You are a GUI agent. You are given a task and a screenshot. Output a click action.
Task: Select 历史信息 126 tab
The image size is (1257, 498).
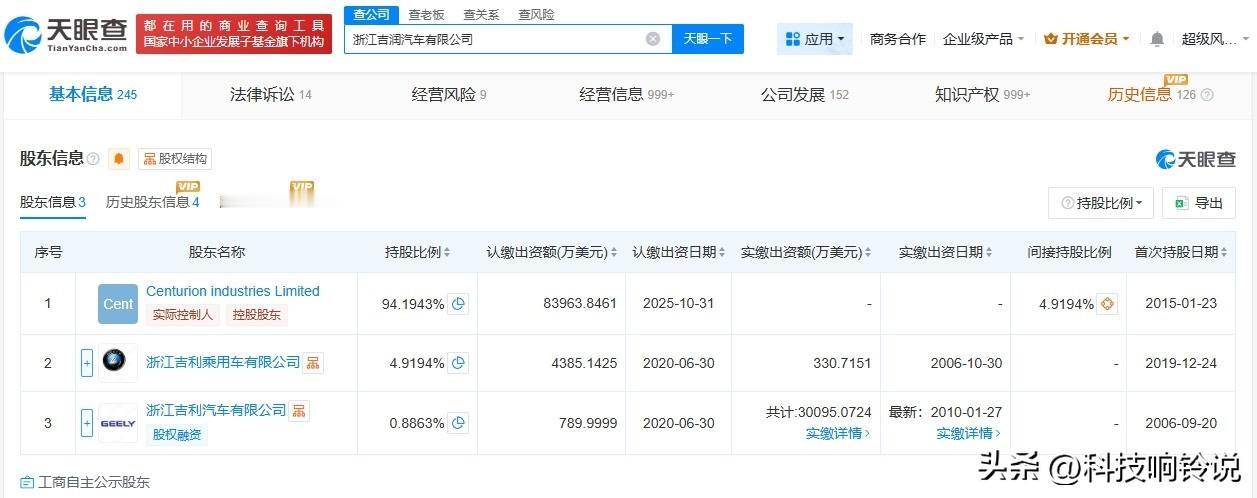point(1152,94)
